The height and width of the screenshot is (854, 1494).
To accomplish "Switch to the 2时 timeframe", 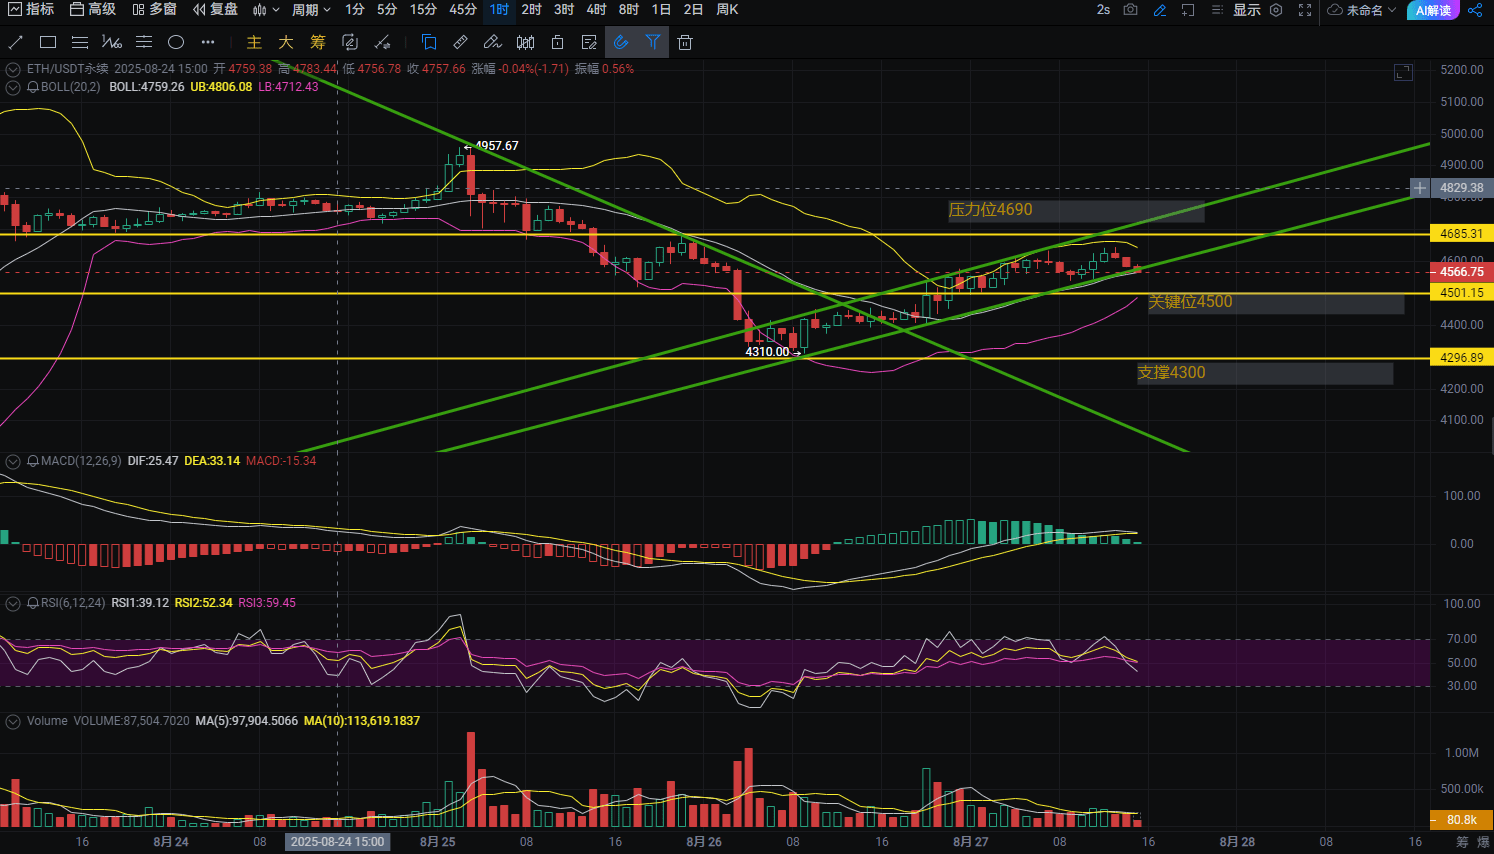I will click(532, 9).
